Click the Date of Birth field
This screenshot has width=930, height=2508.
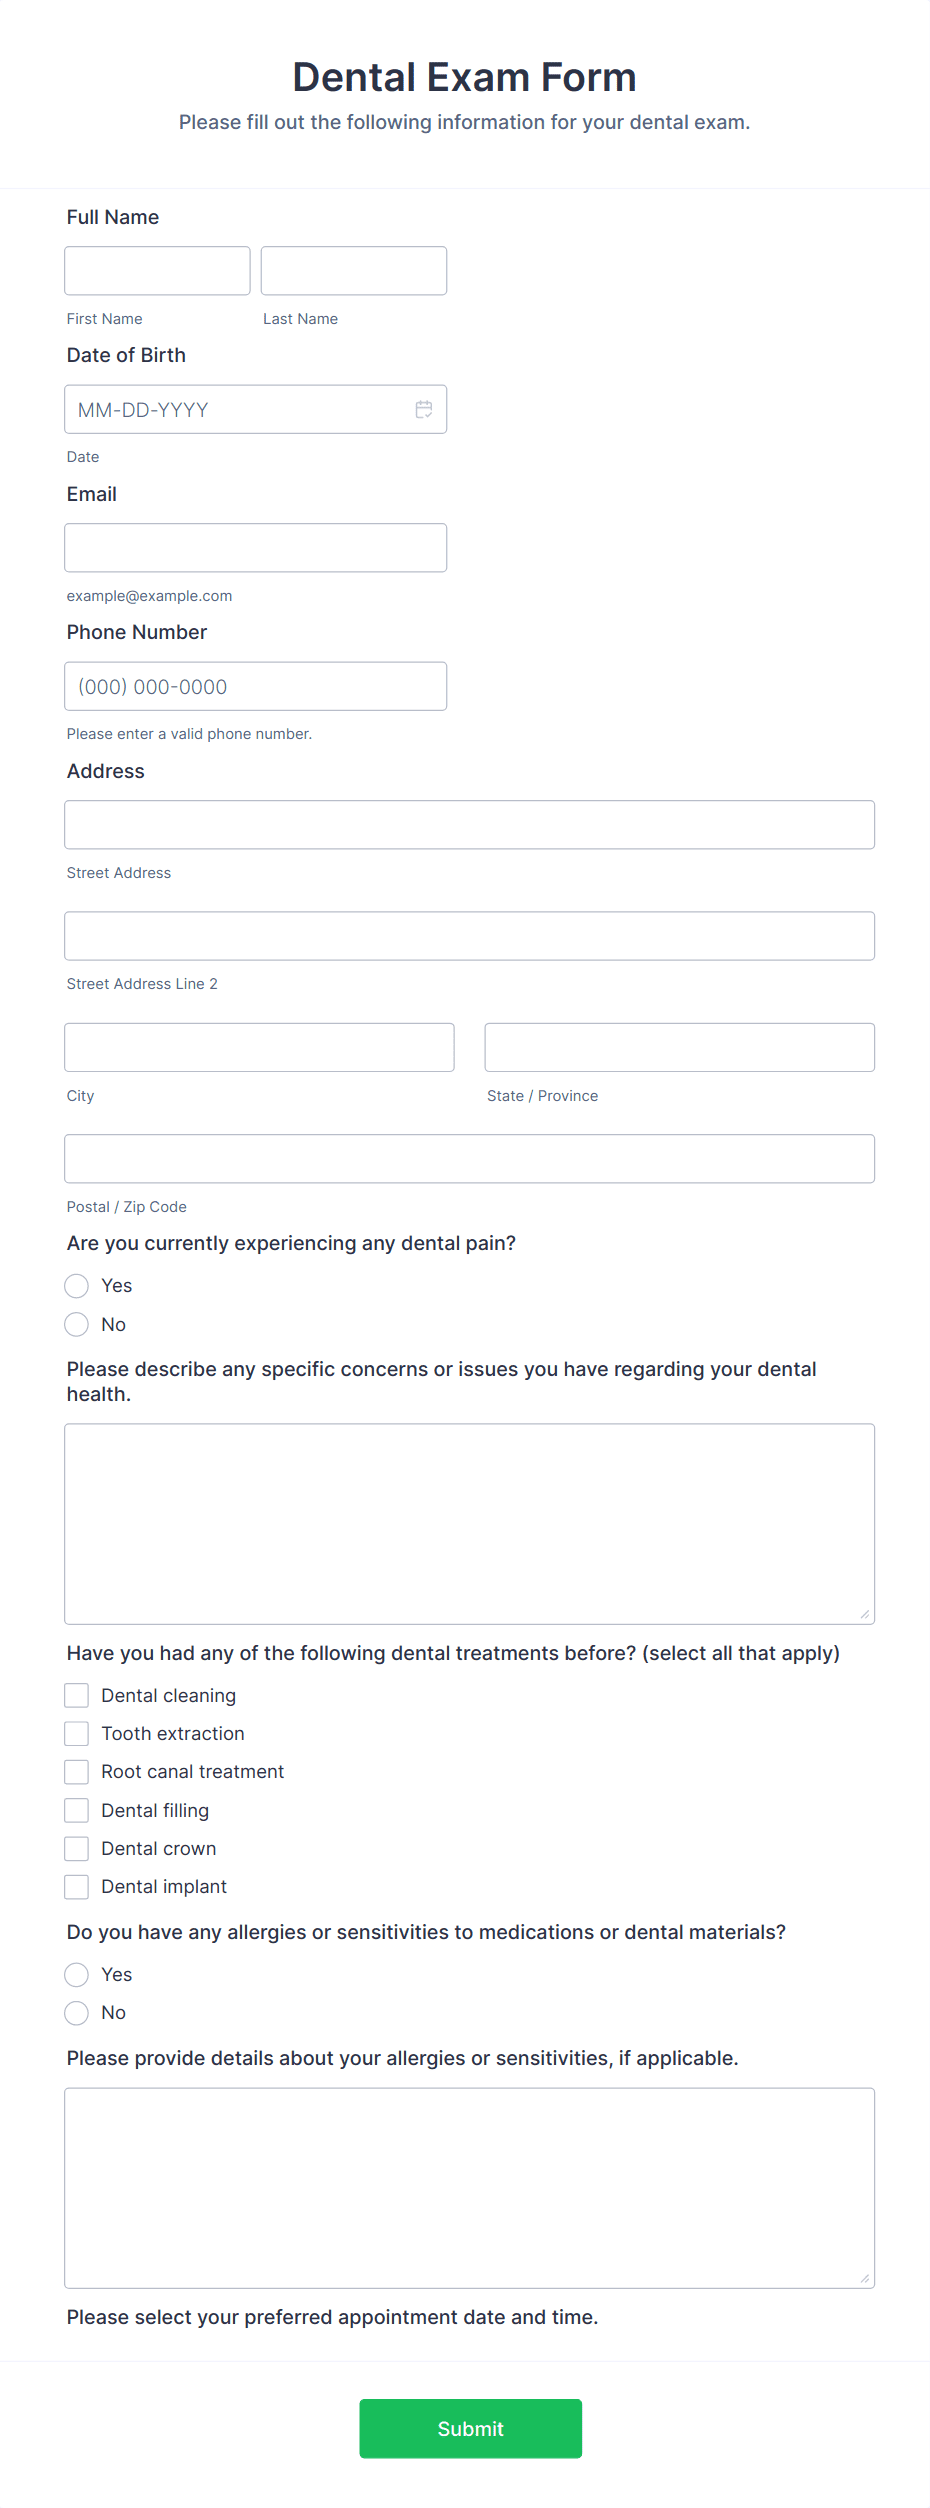255,409
